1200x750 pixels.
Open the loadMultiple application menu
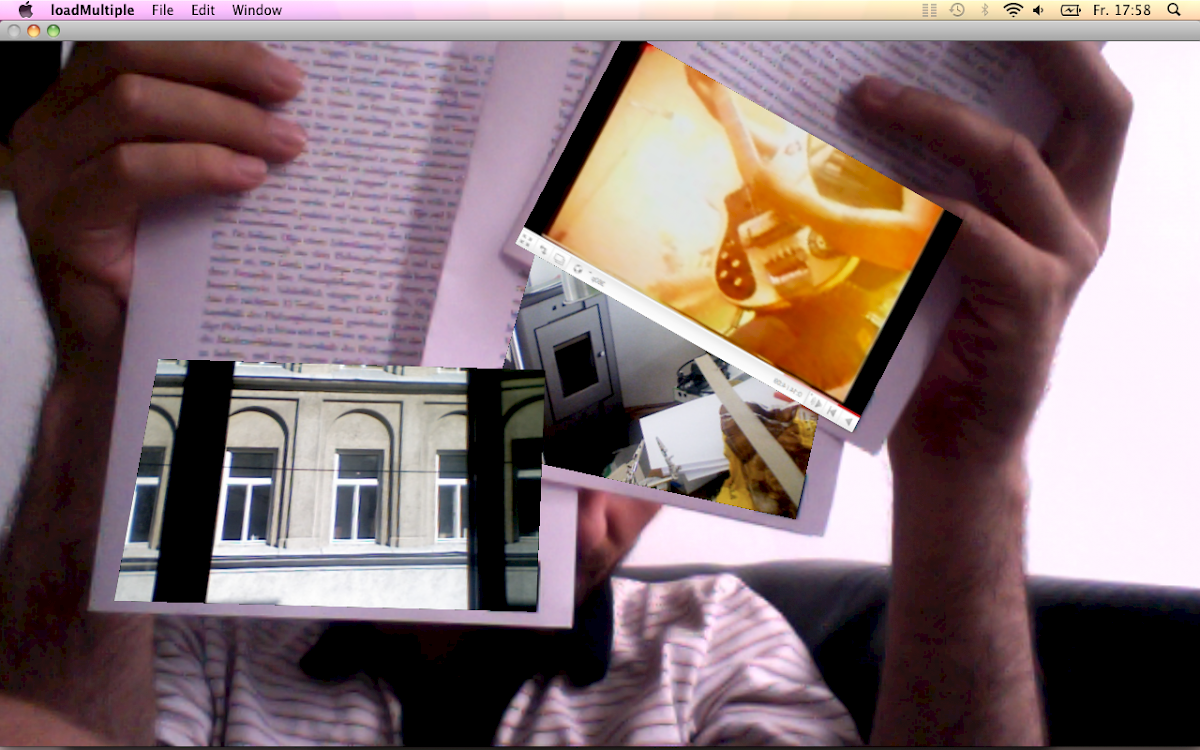[92, 10]
